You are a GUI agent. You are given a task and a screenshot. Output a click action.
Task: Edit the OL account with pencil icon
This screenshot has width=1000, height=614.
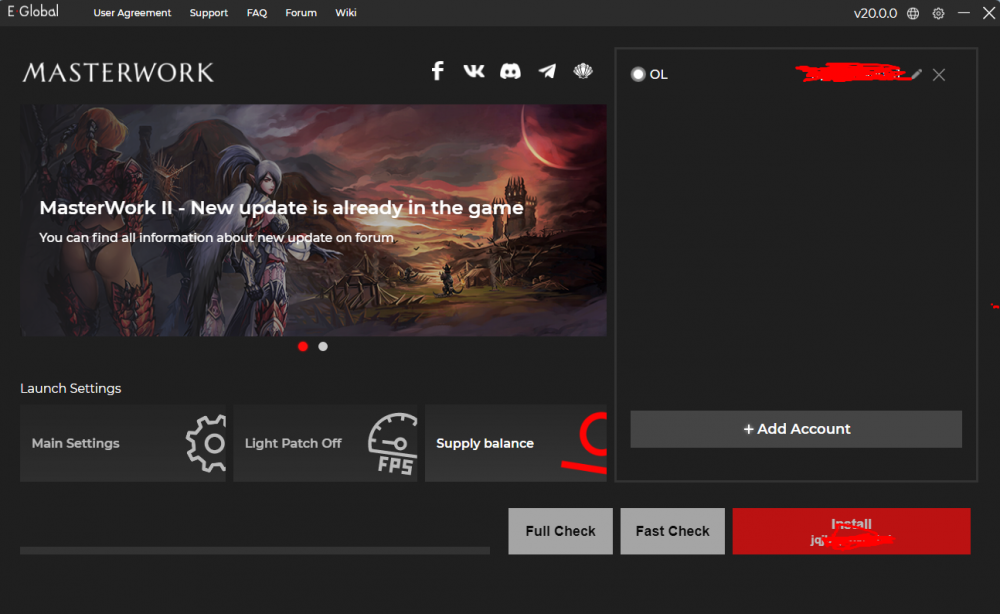point(917,75)
